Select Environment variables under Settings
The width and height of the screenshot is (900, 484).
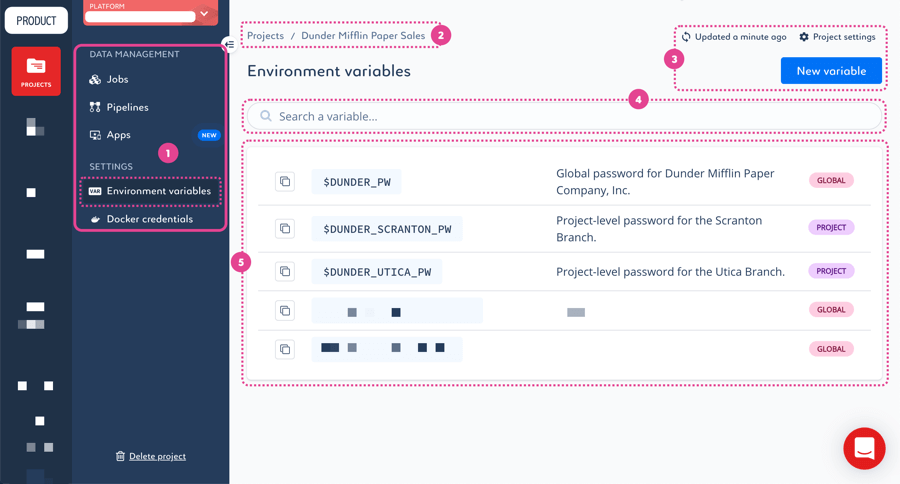coord(150,191)
